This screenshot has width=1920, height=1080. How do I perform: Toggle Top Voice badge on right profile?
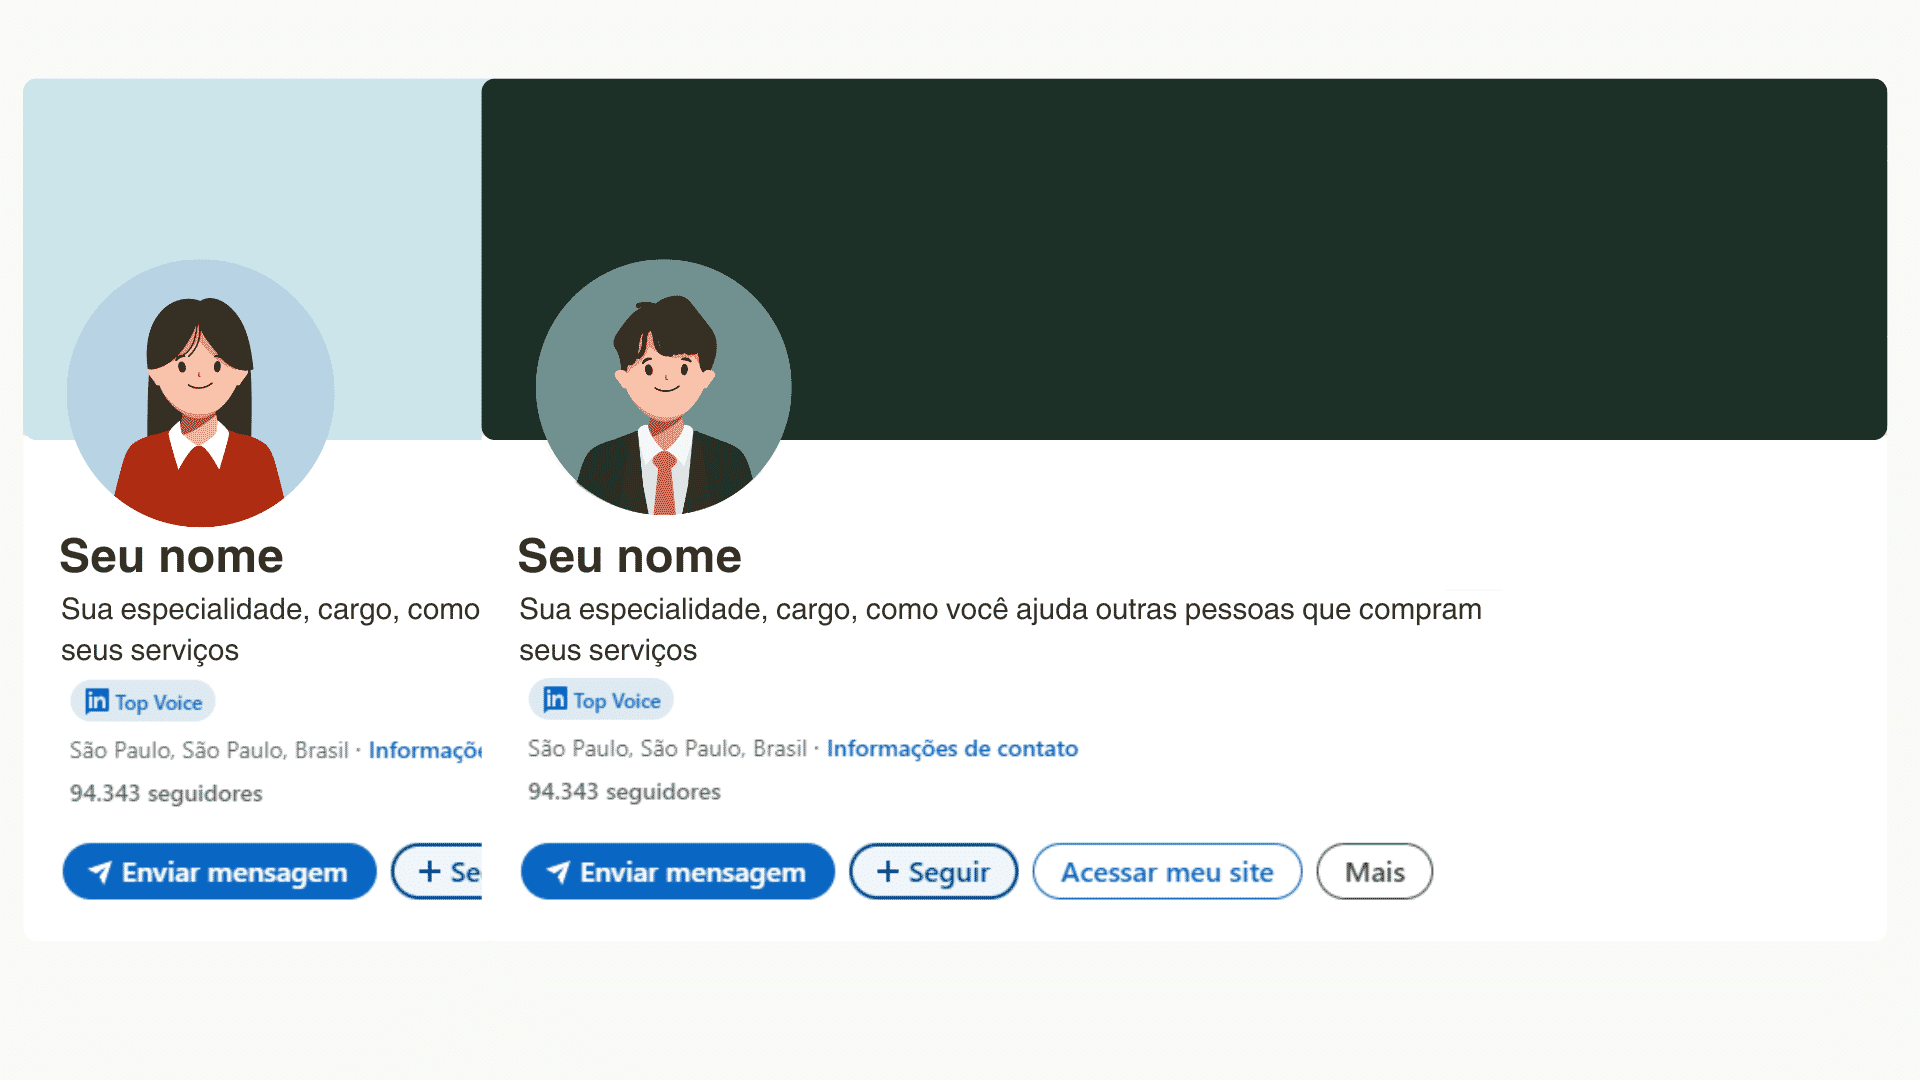click(600, 699)
